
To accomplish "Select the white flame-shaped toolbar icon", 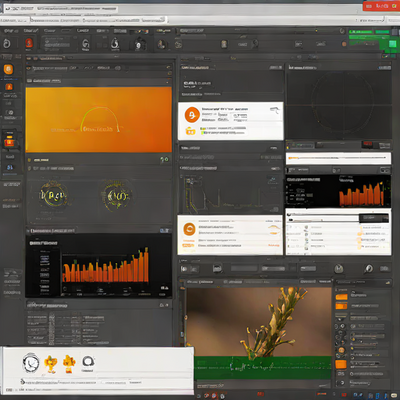I will 115,43.
